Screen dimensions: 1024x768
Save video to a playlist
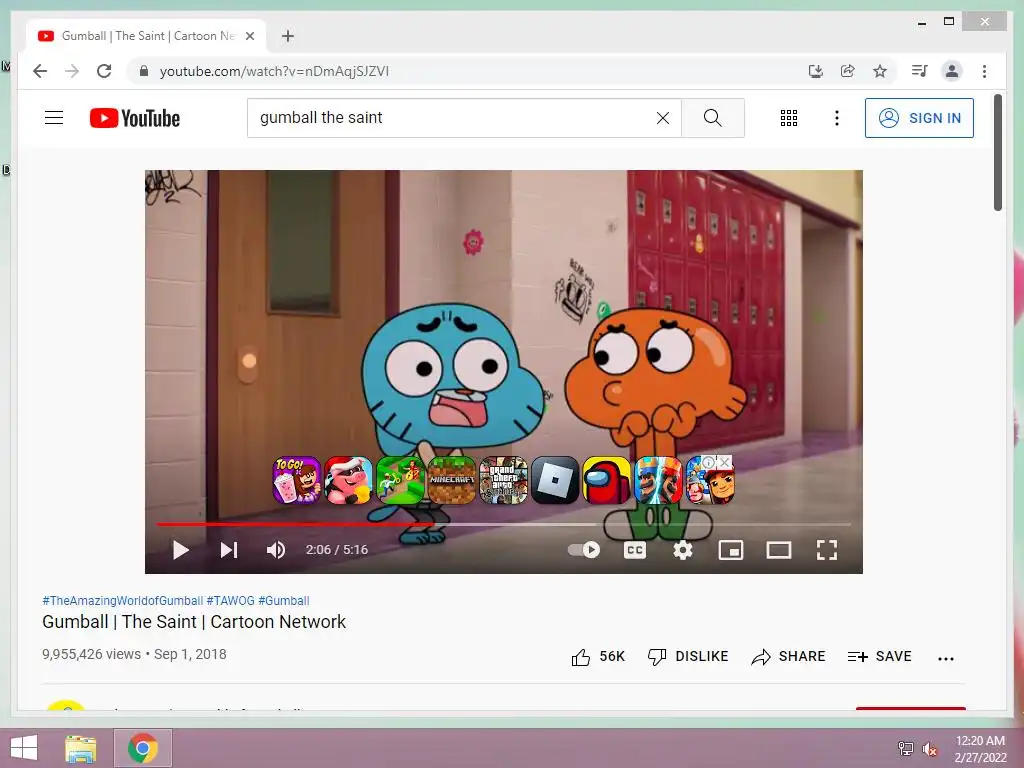(x=879, y=656)
